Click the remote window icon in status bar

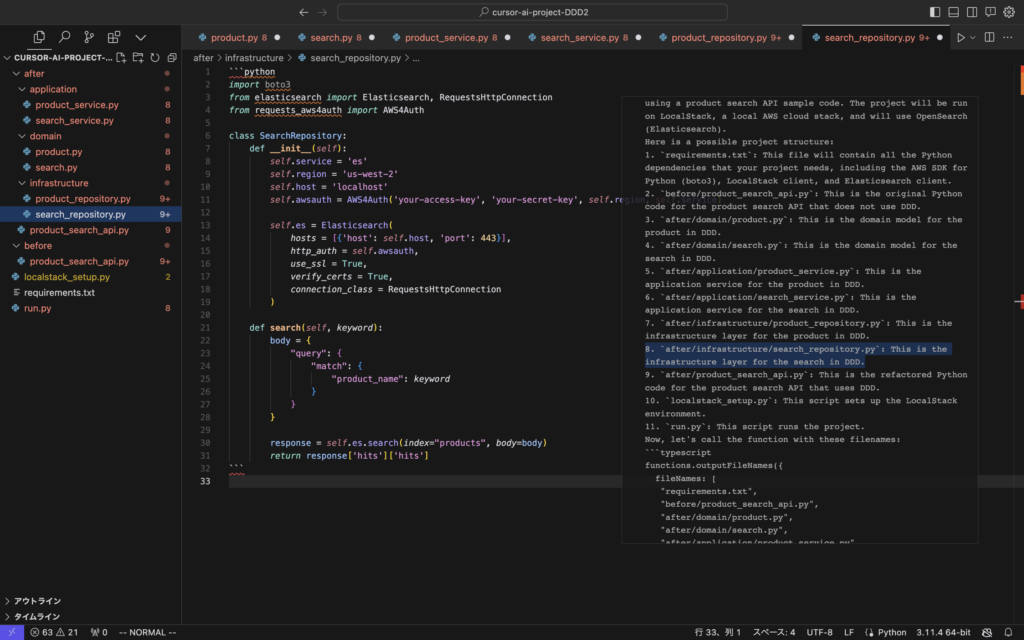point(12,632)
